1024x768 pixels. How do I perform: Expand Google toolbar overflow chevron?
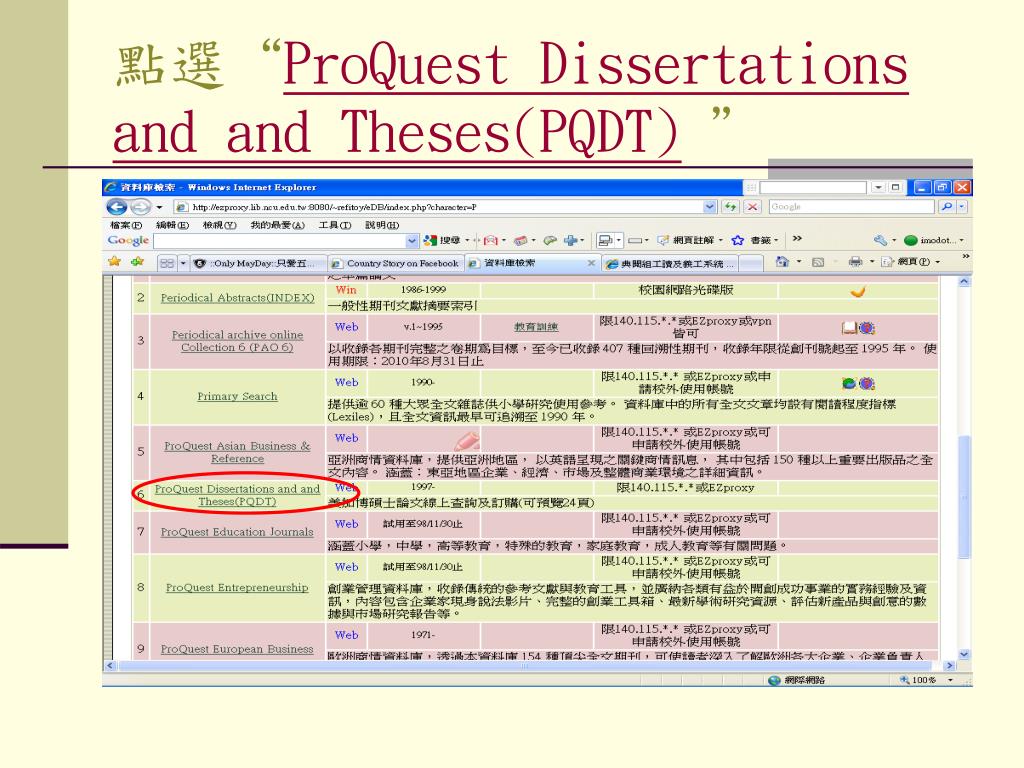(x=797, y=239)
